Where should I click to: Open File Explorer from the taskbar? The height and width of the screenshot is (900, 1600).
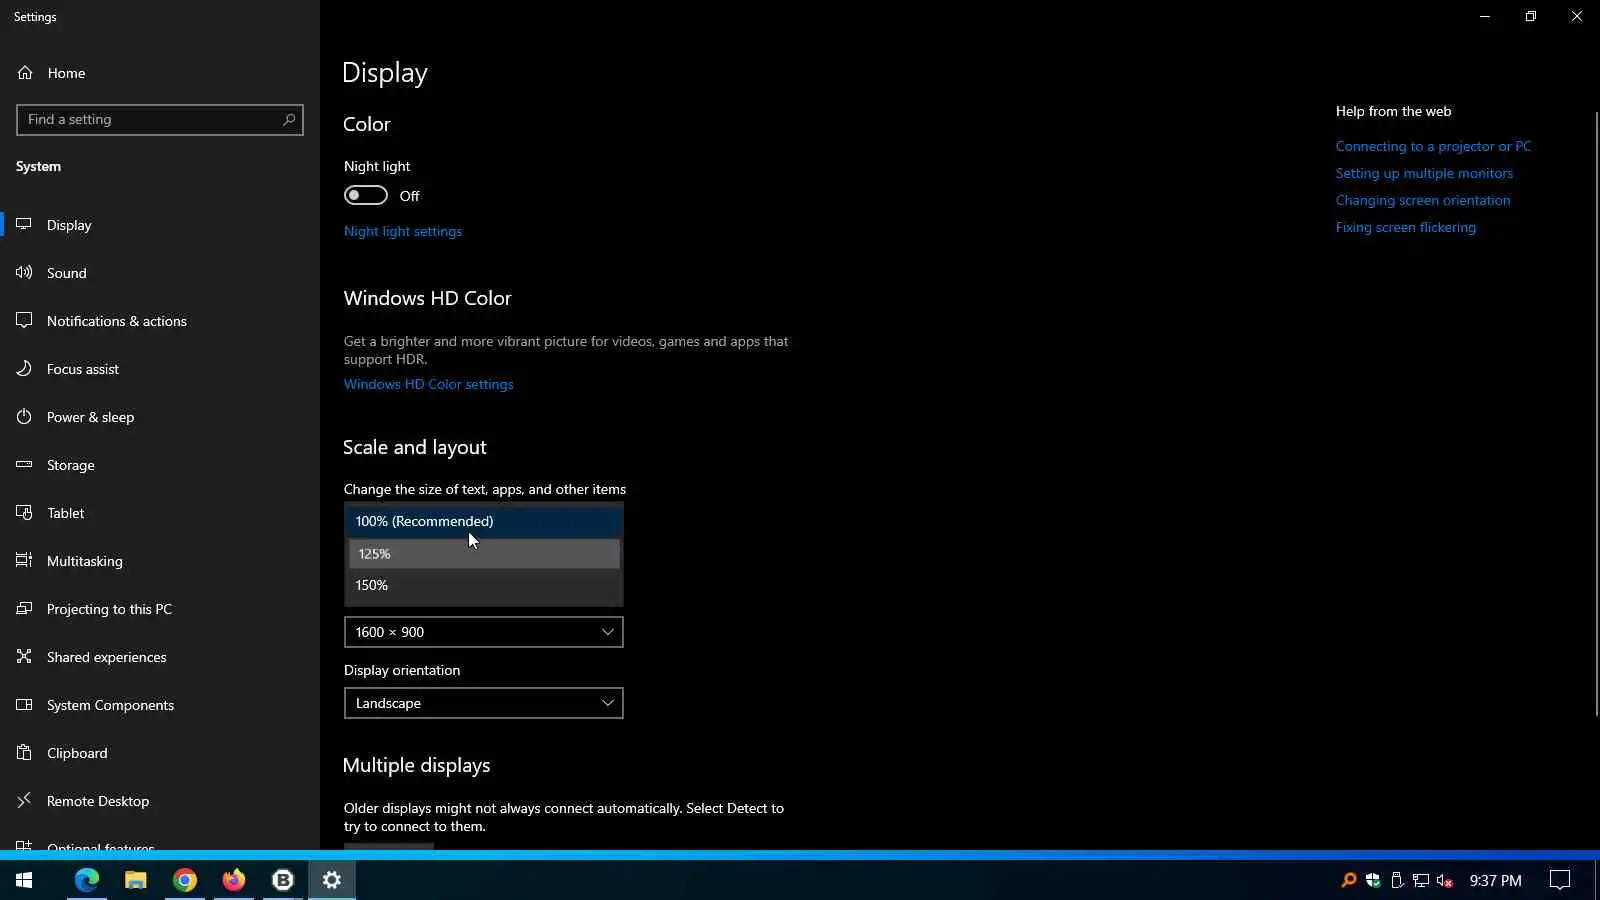[135, 880]
